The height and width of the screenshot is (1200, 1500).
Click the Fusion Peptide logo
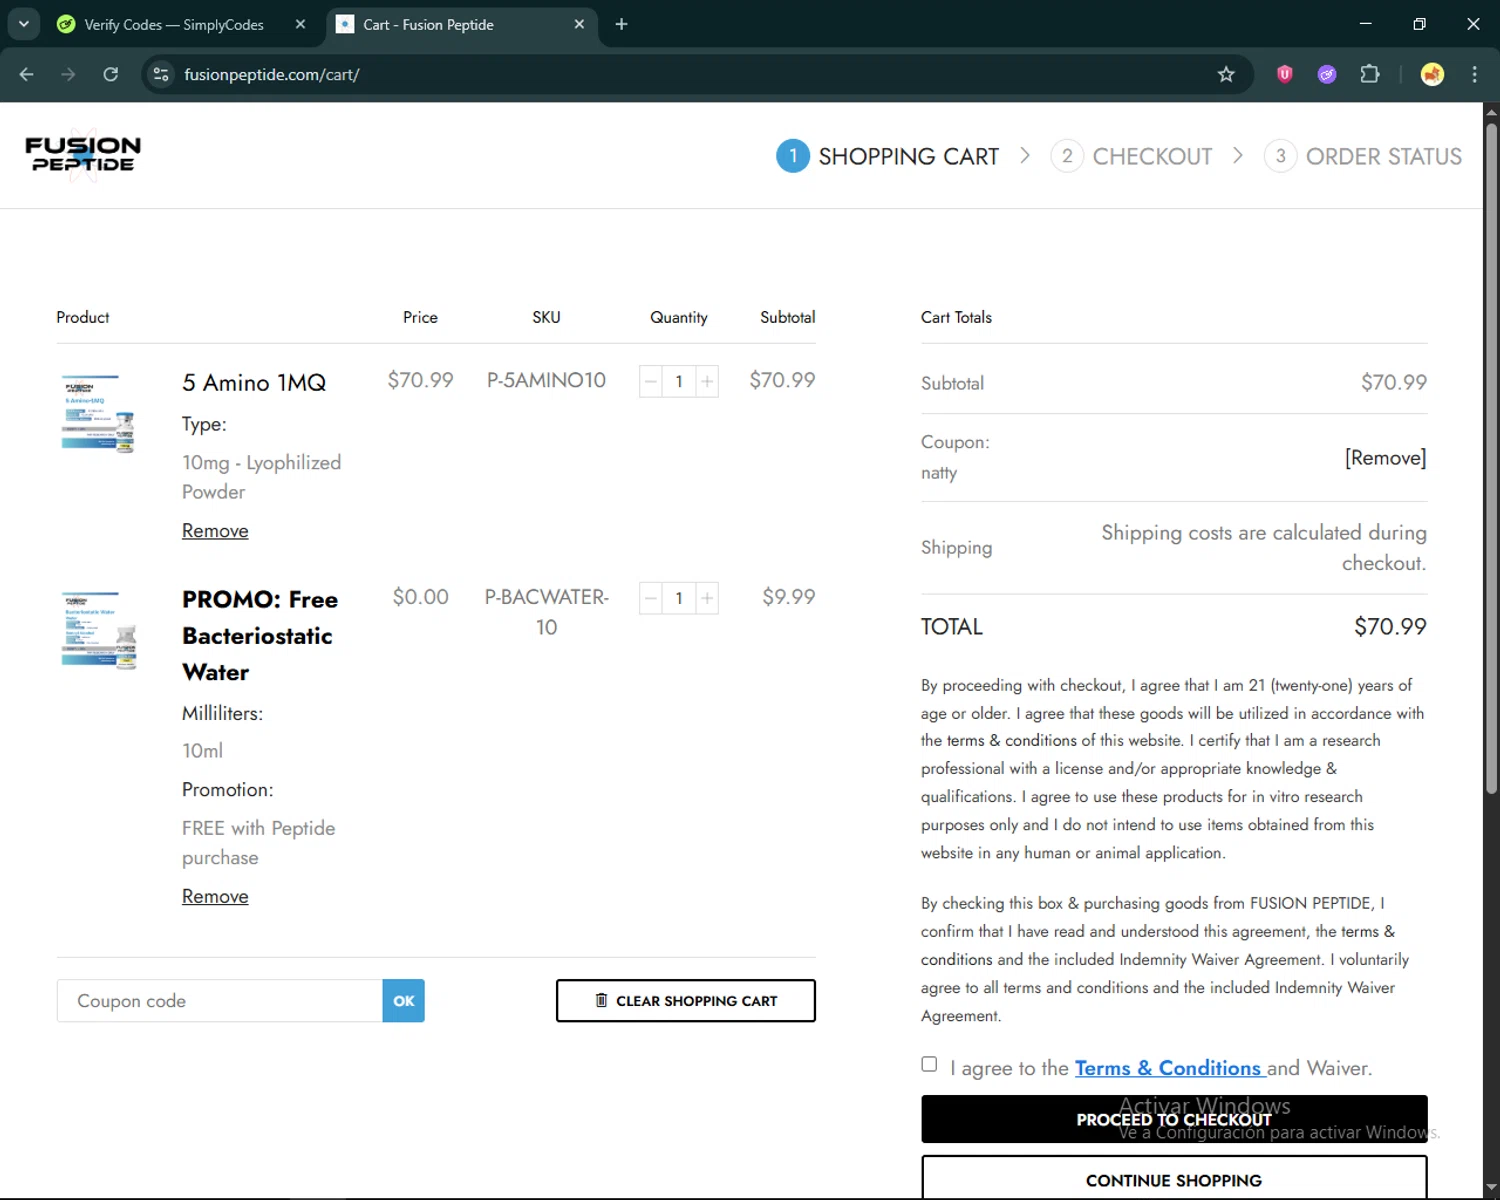[83, 154]
